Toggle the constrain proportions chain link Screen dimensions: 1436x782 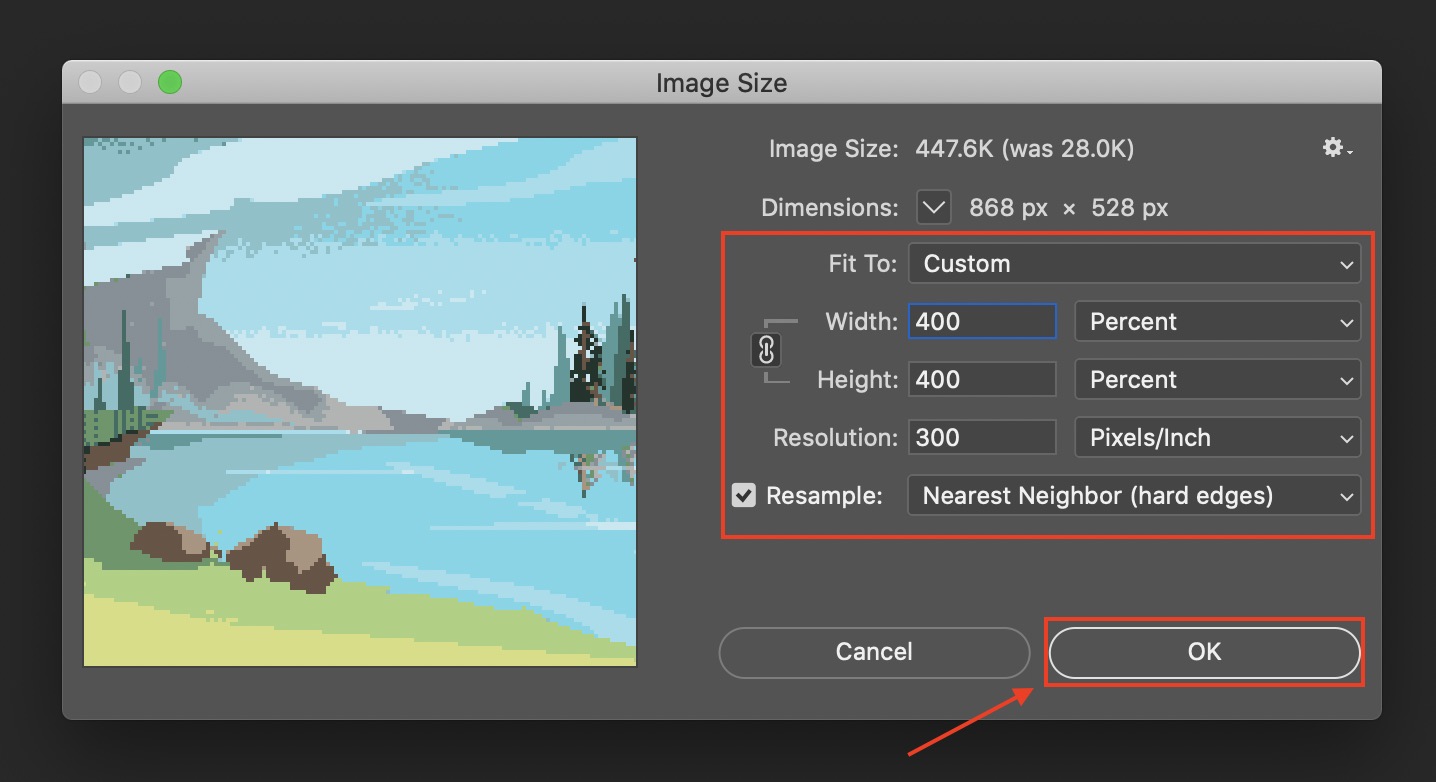[x=767, y=351]
